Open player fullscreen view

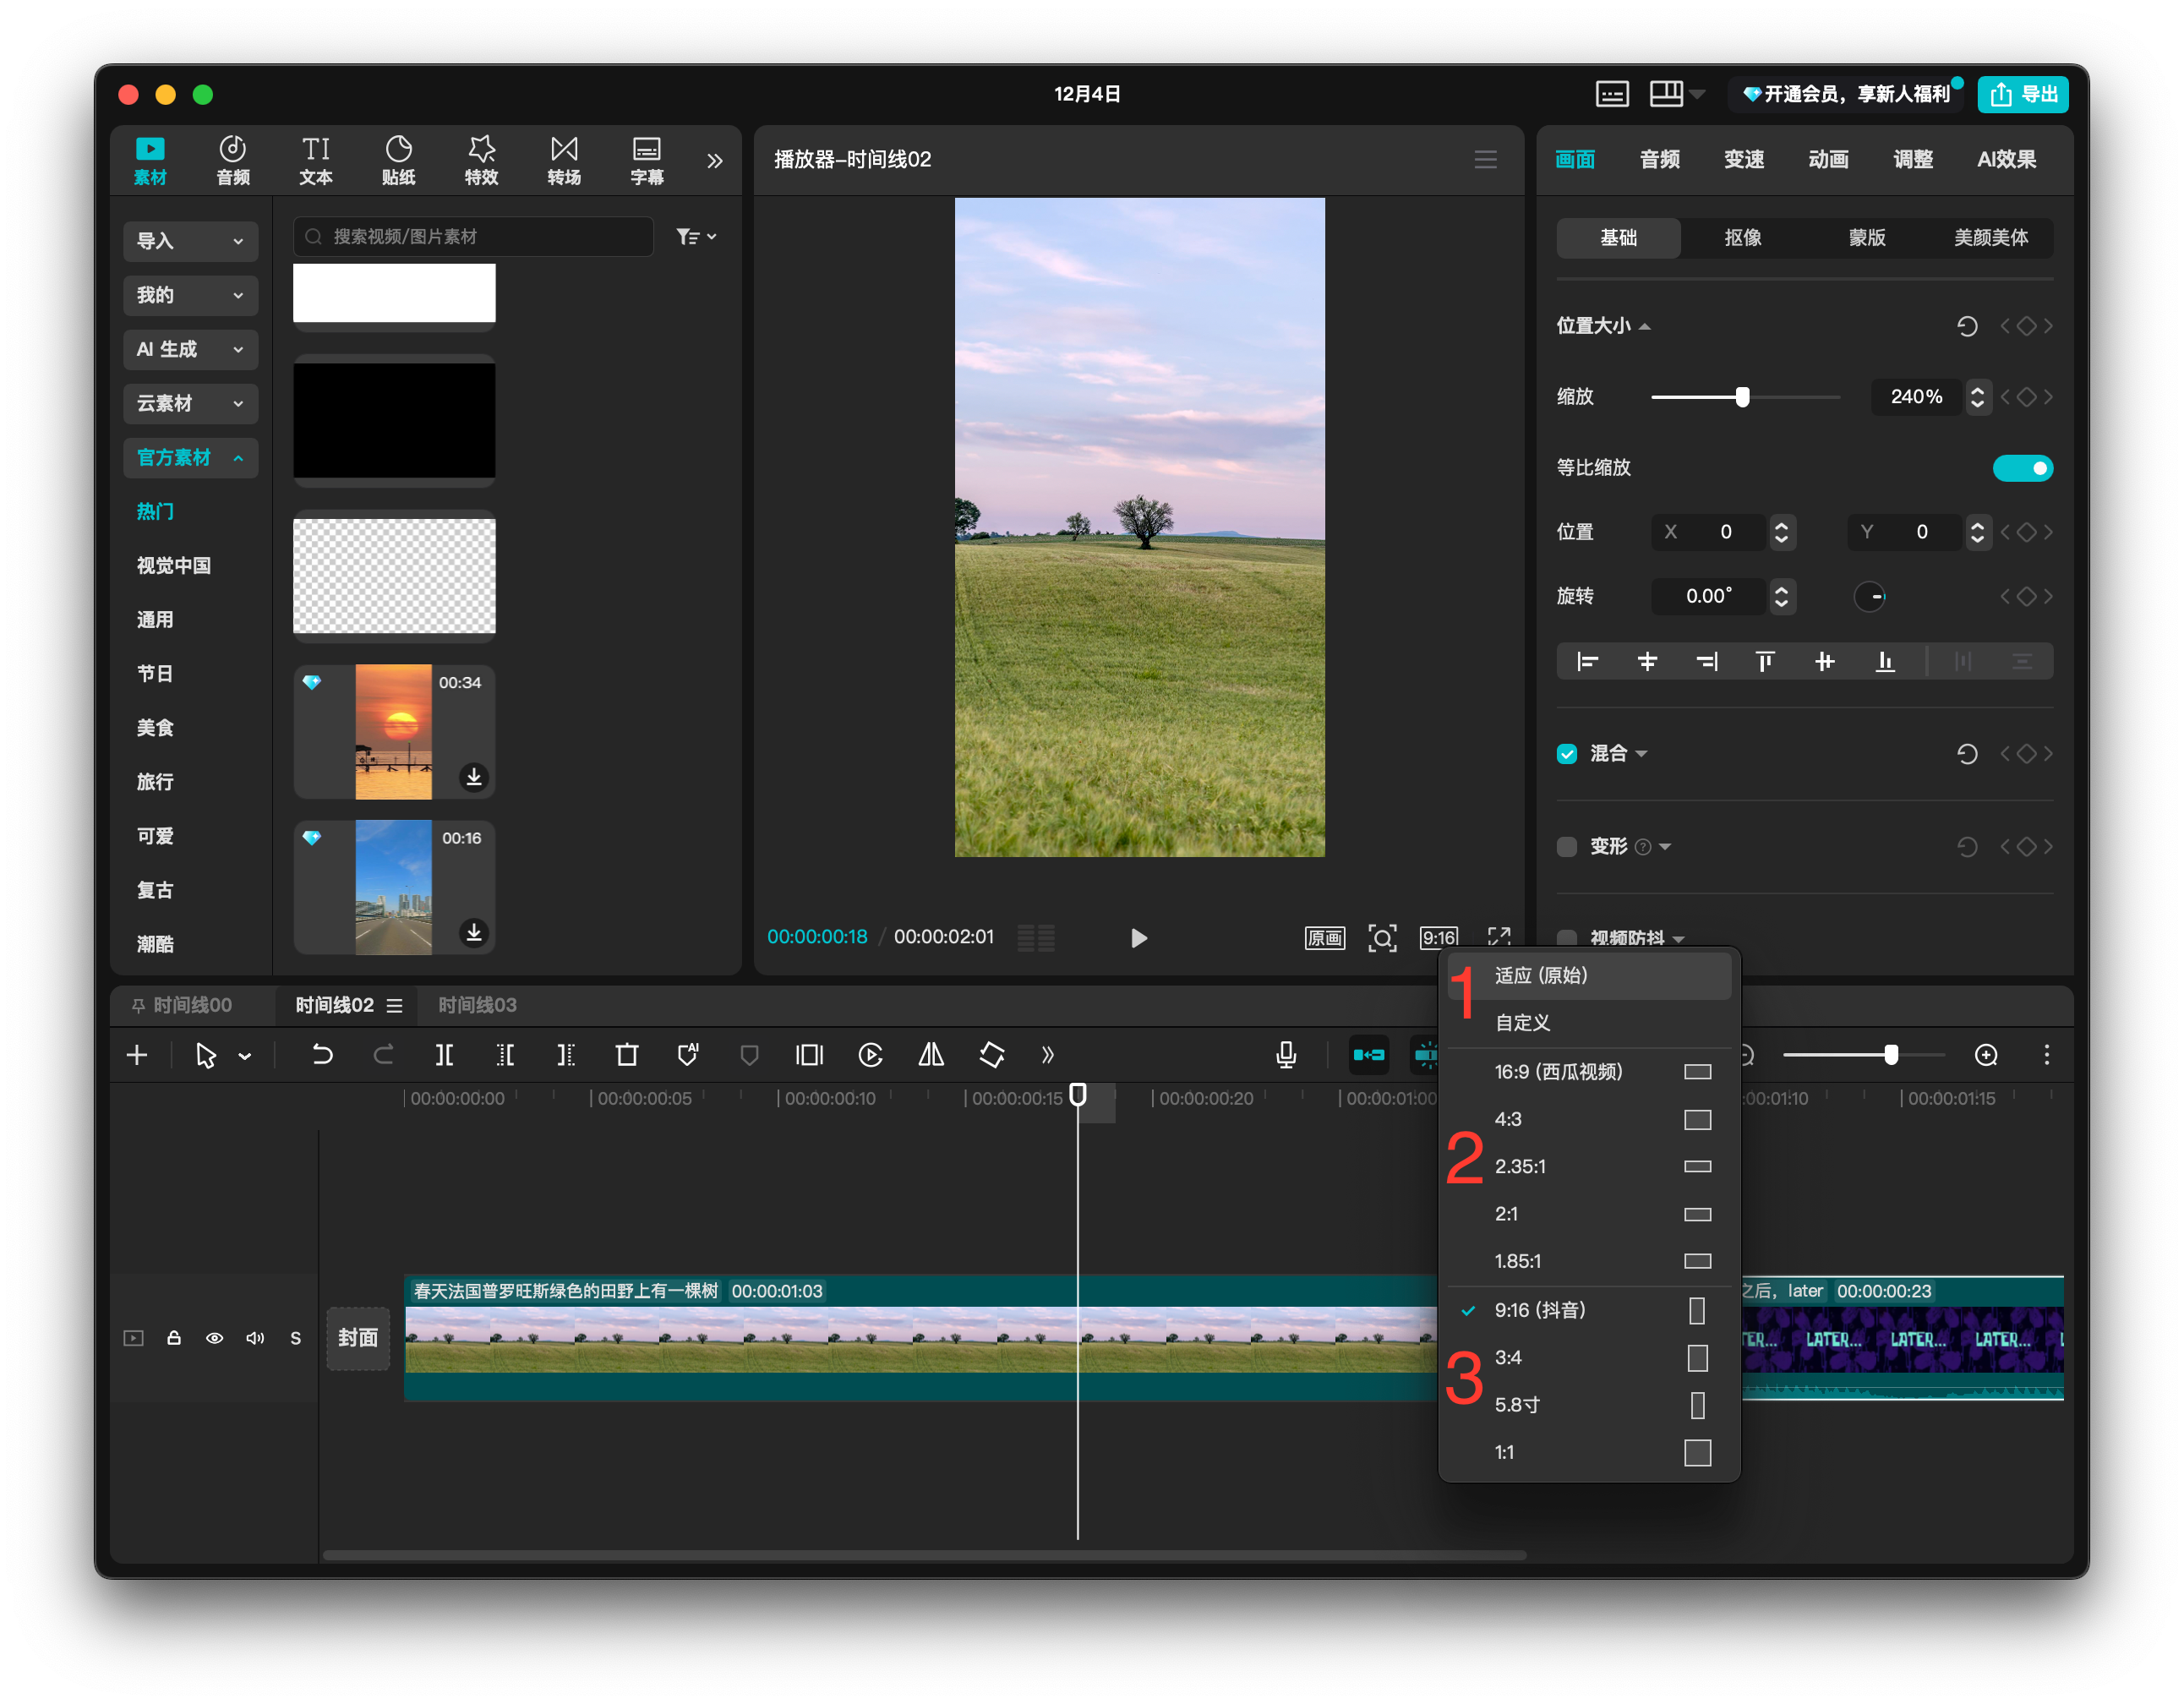point(1499,937)
